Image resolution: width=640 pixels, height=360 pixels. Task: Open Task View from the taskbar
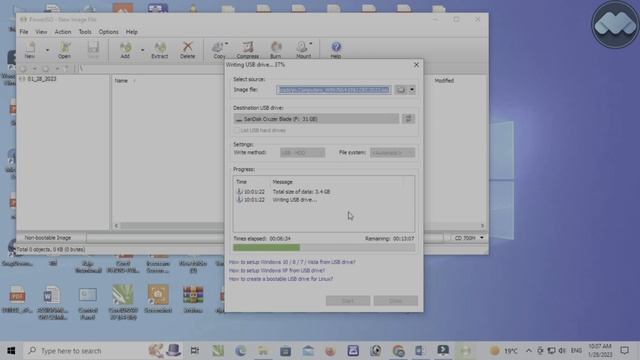tap(195, 351)
